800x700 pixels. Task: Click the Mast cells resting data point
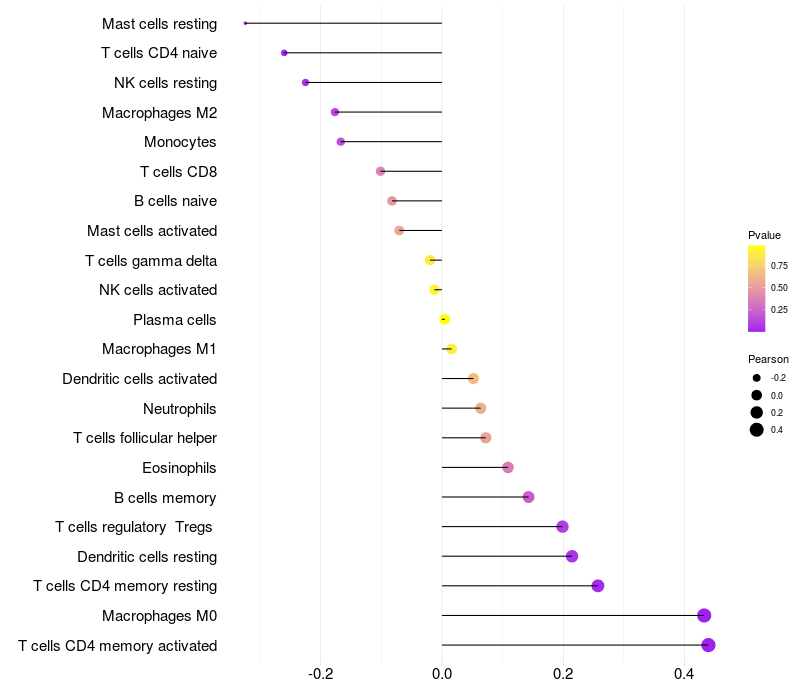pos(245,23)
